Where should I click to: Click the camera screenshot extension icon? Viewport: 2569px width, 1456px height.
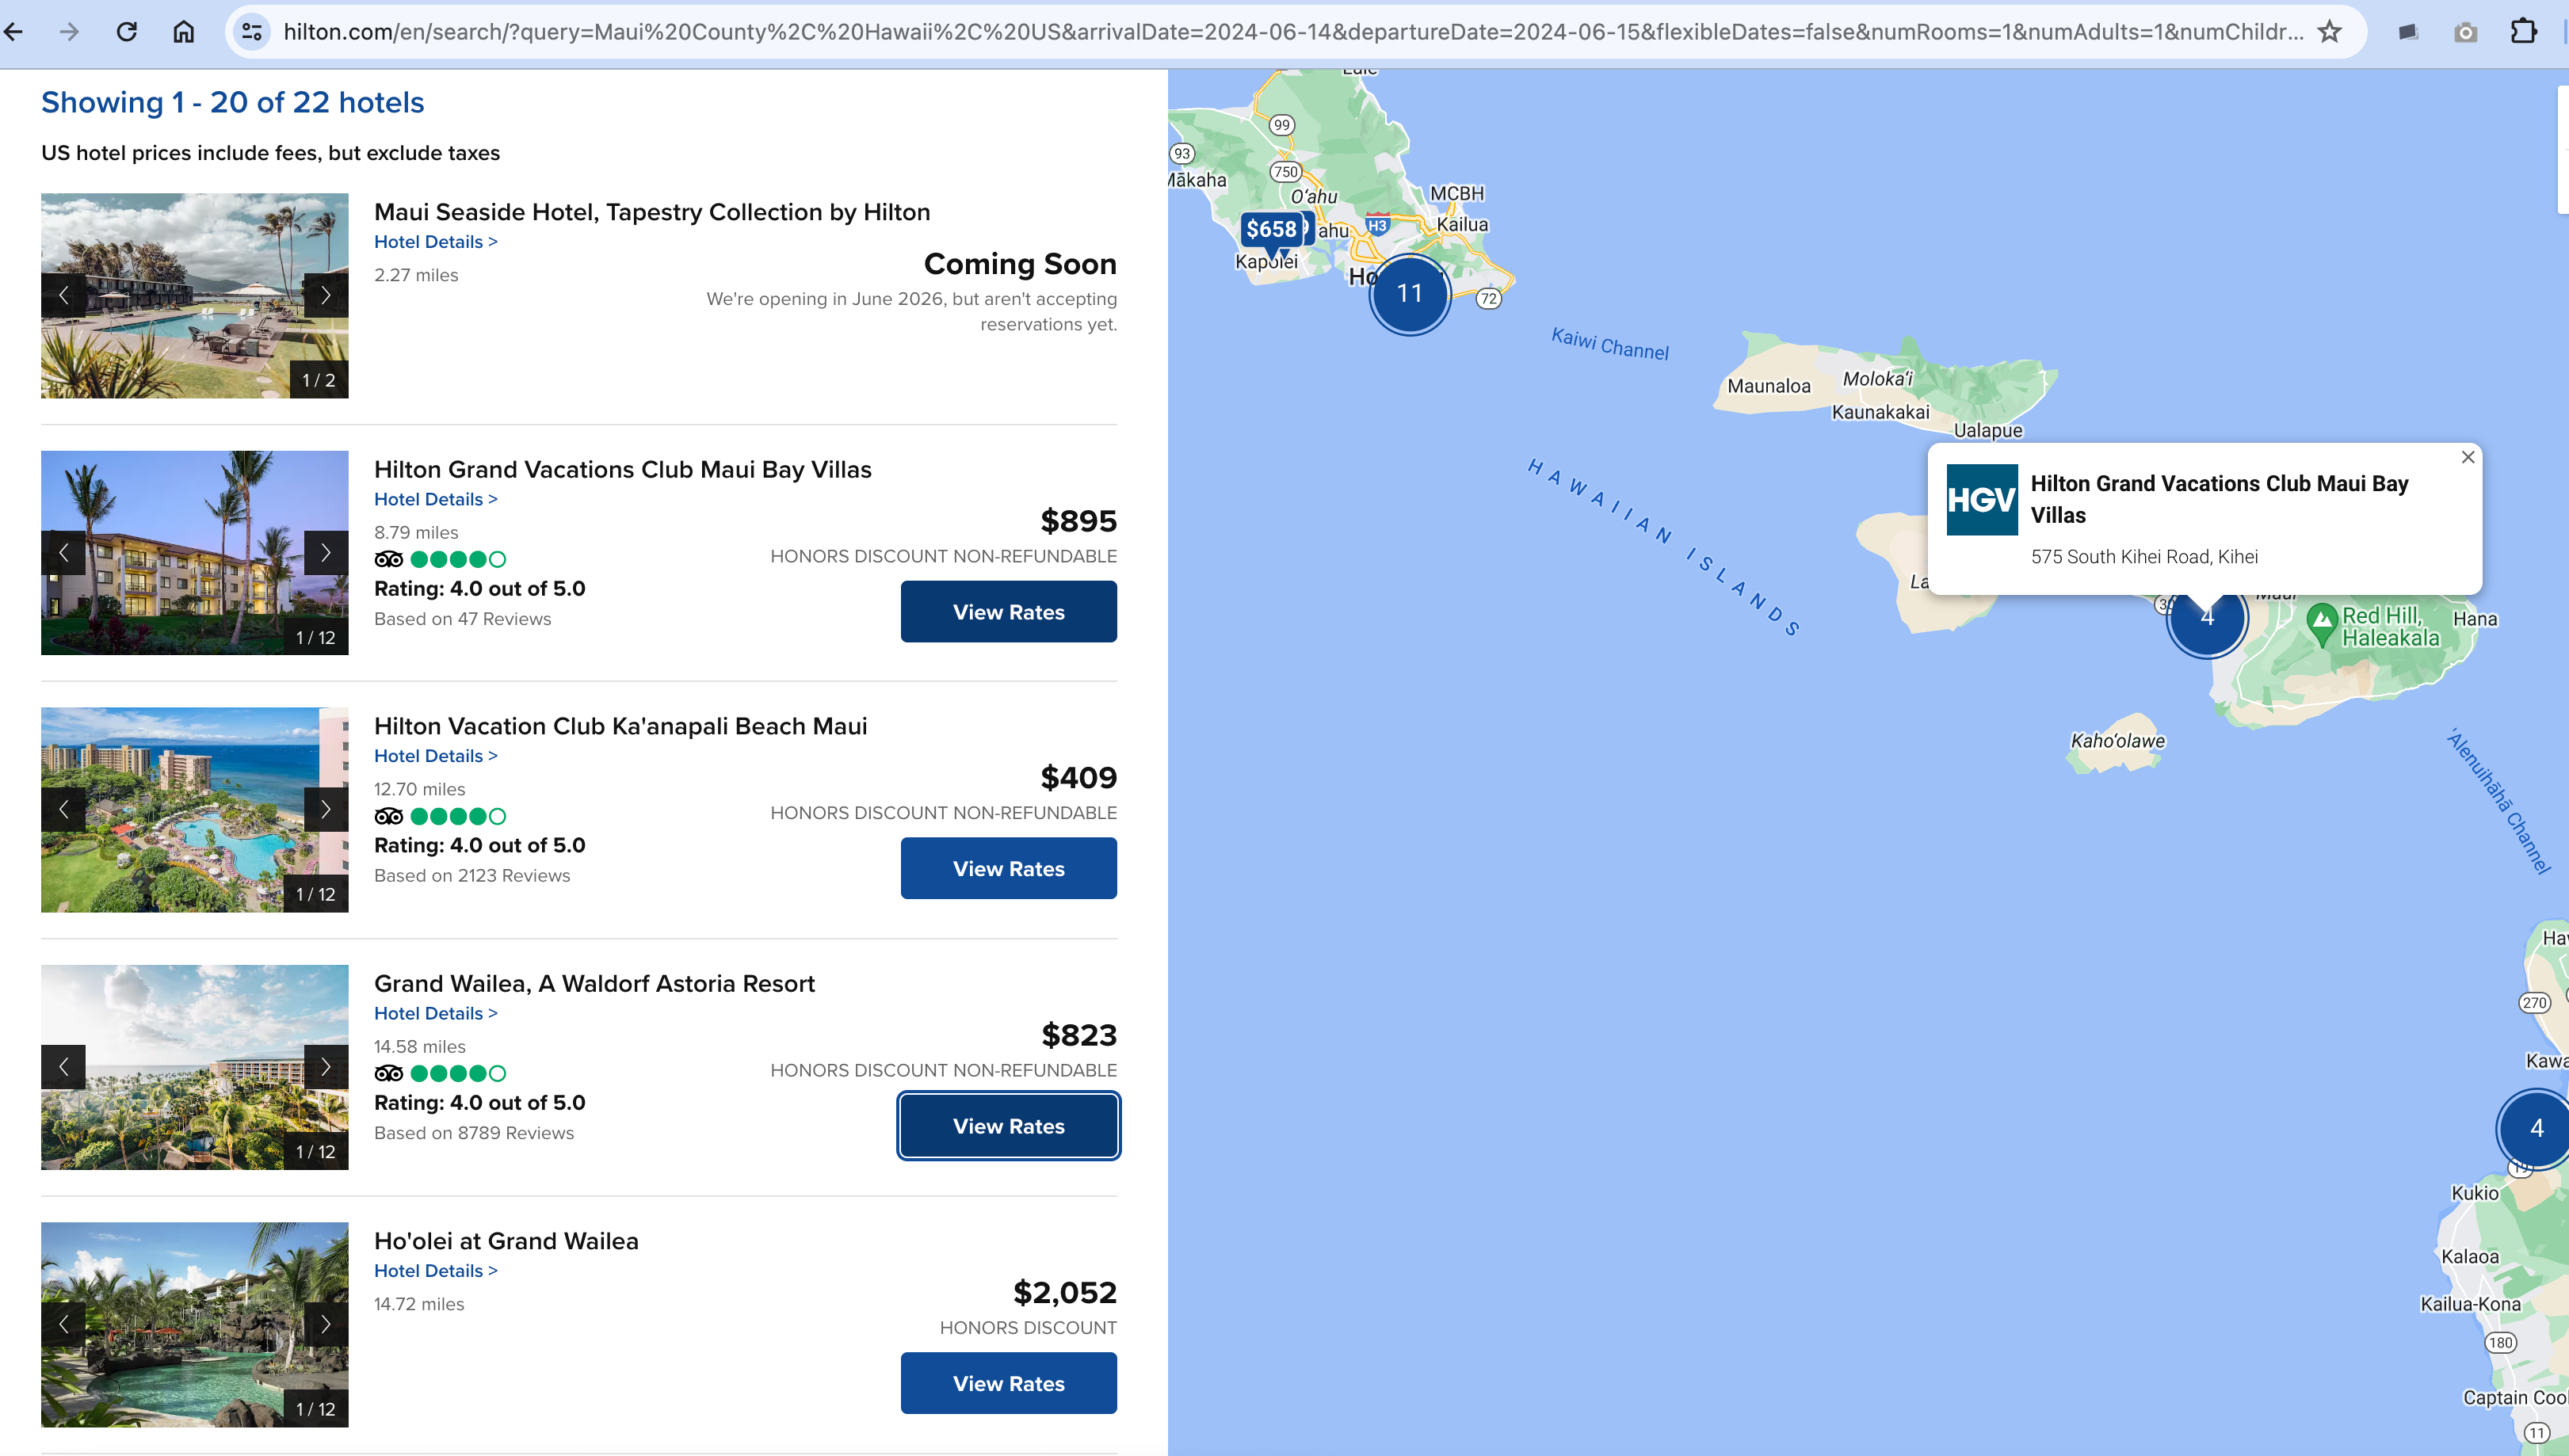coord(2466,33)
